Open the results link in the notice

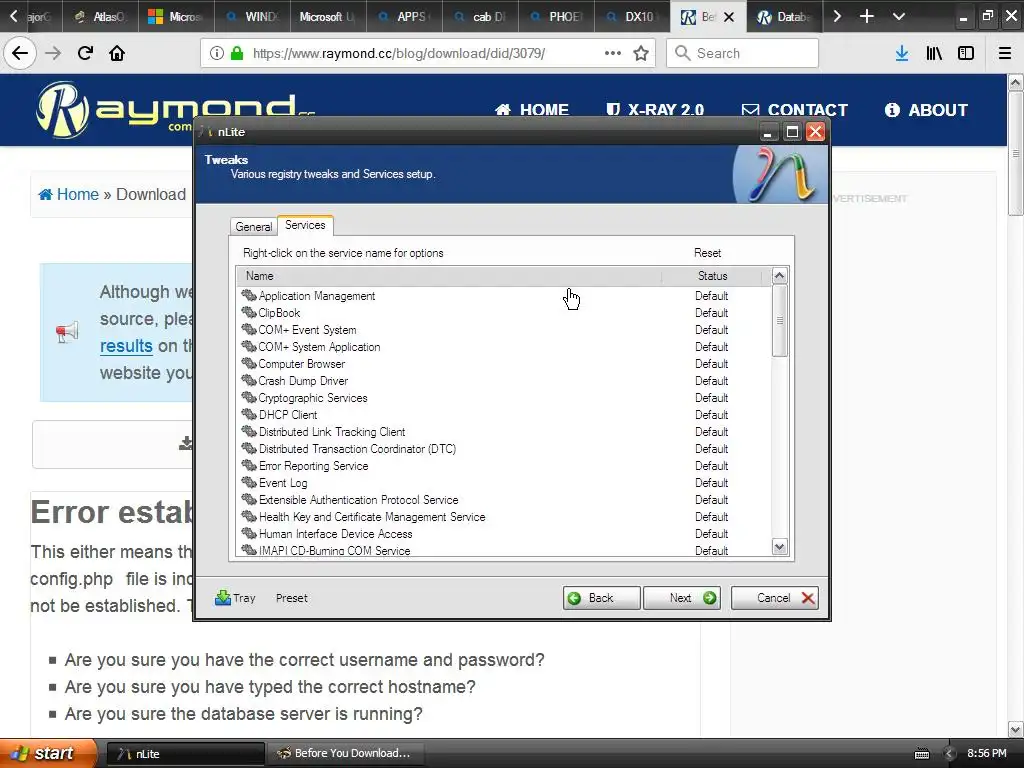pyautogui.click(x=126, y=345)
